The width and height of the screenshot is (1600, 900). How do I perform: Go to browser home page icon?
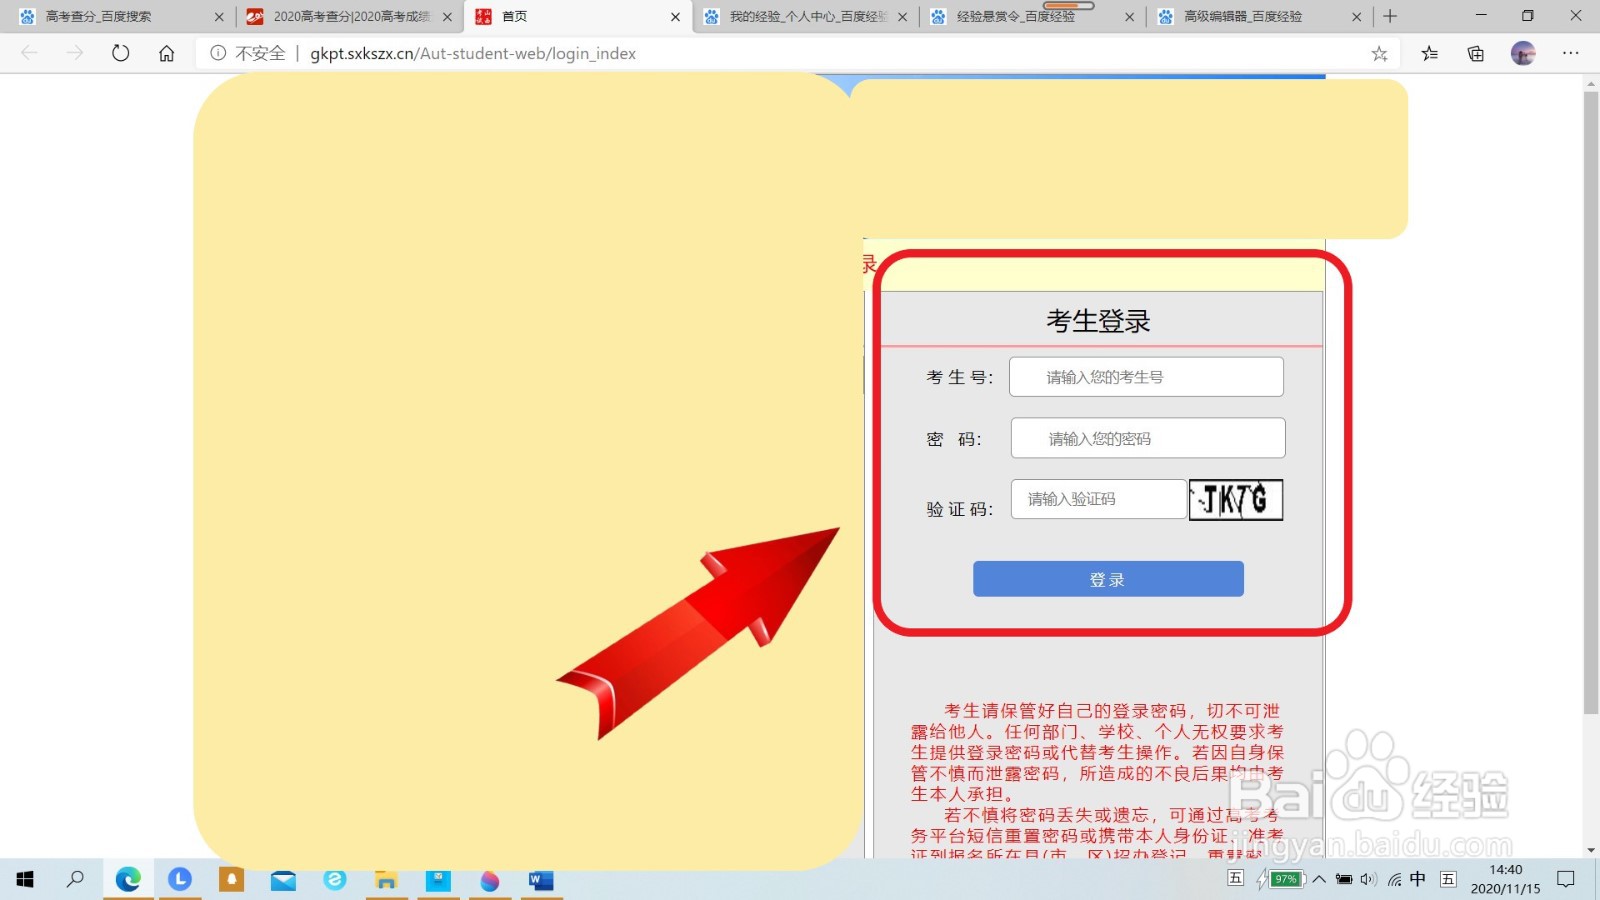(x=167, y=53)
